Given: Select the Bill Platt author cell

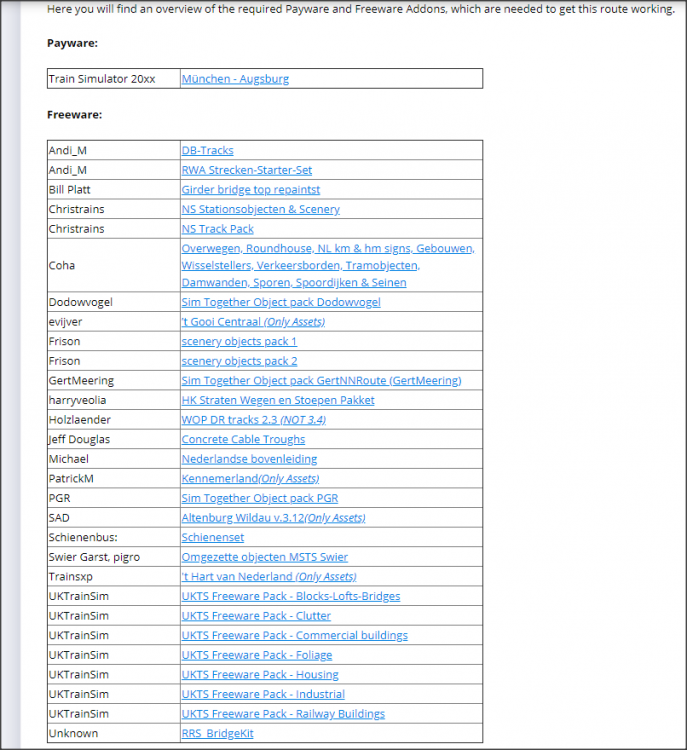Looking at the screenshot, I should (114, 189).
